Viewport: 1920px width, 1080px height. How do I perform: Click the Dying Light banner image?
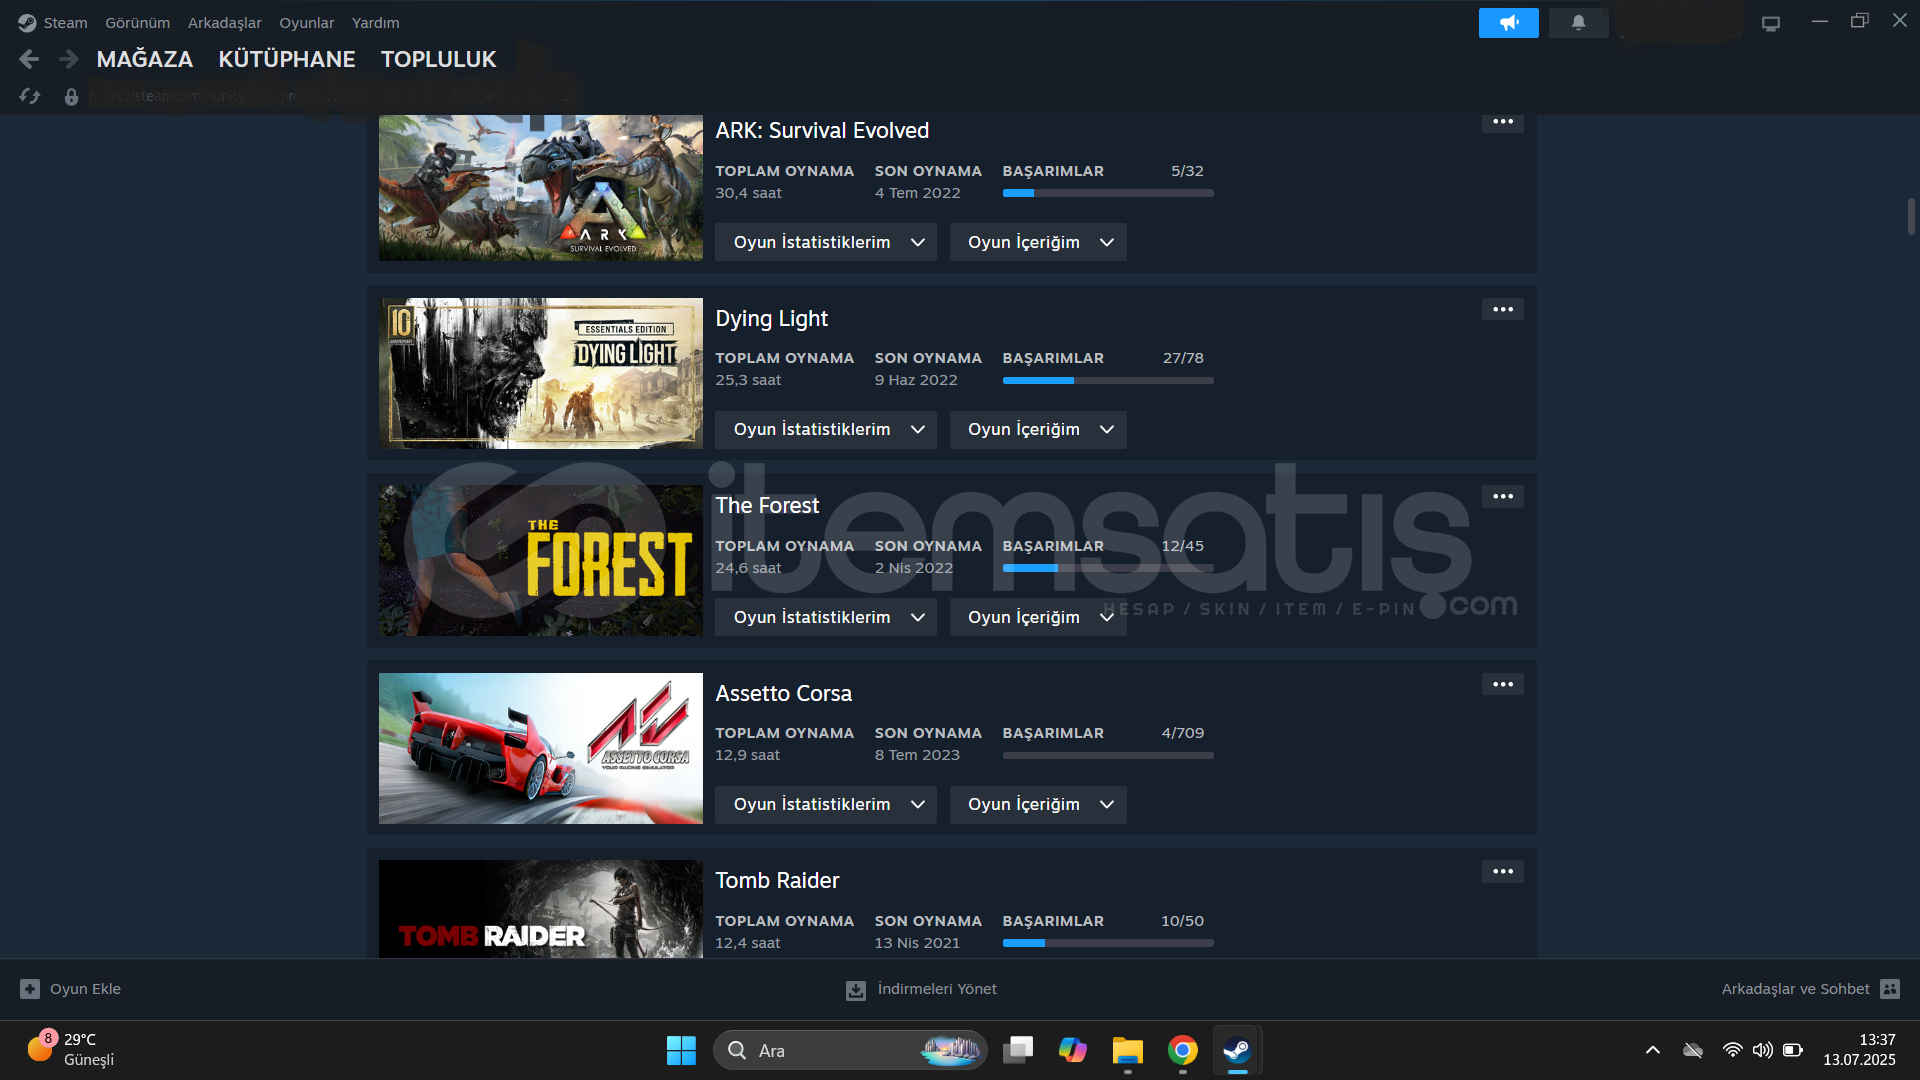541,373
